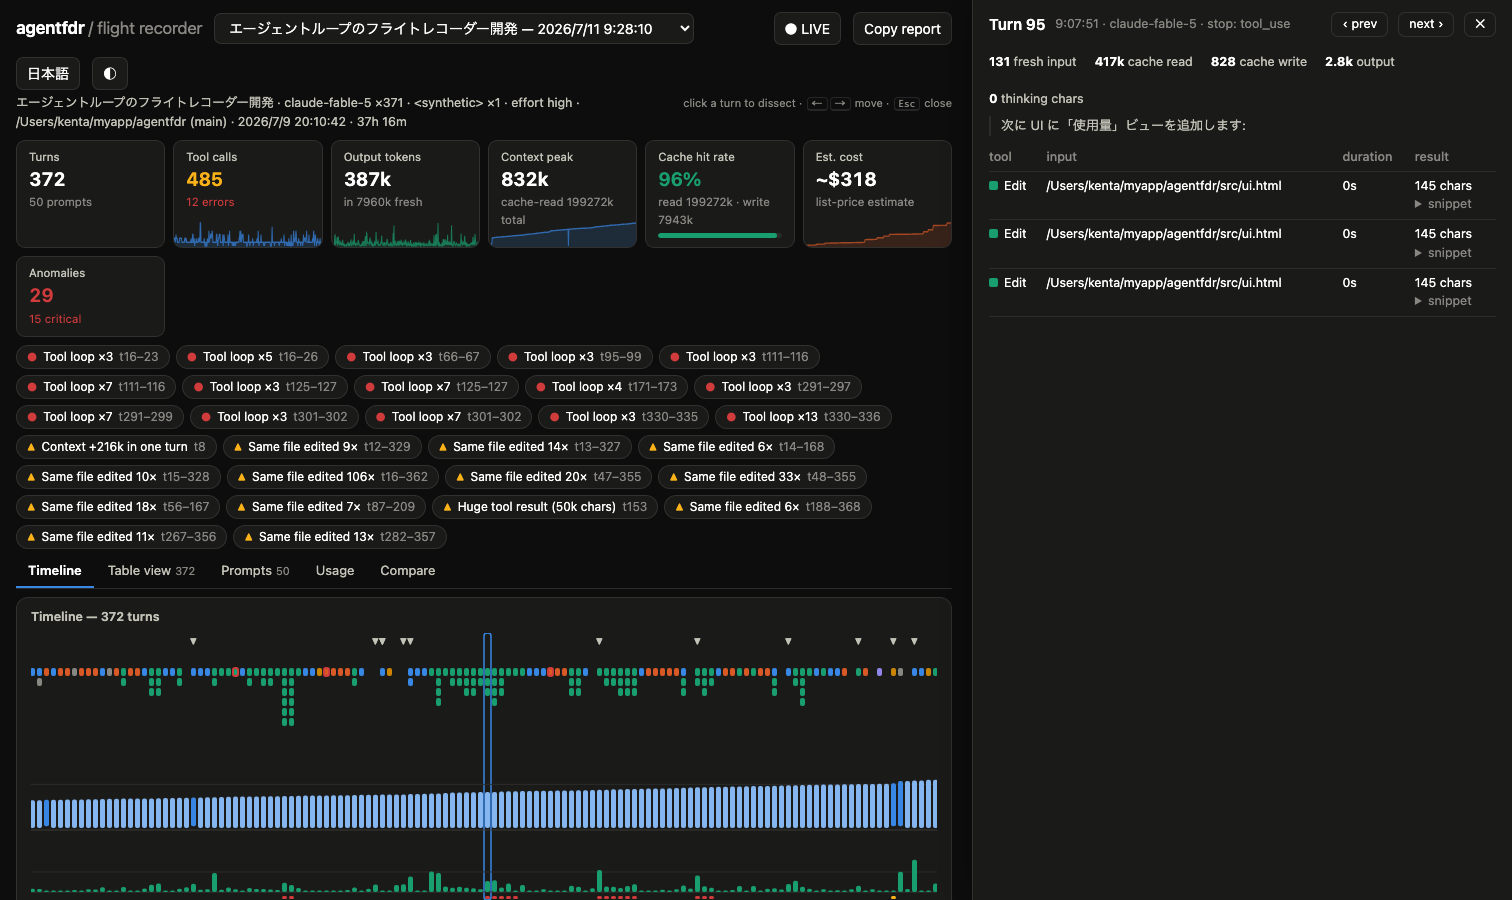The height and width of the screenshot is (900, 1512).
Task: Expand third Edit result snippet
Action: click(x=1443, y=301)
